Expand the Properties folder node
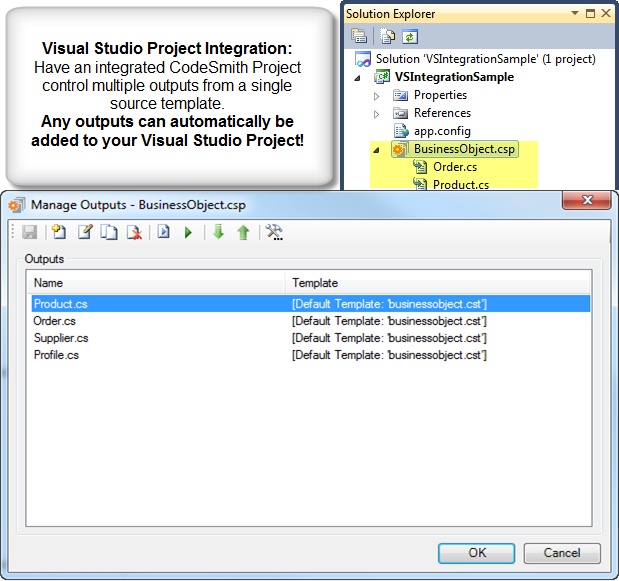 tap(376, 96)
